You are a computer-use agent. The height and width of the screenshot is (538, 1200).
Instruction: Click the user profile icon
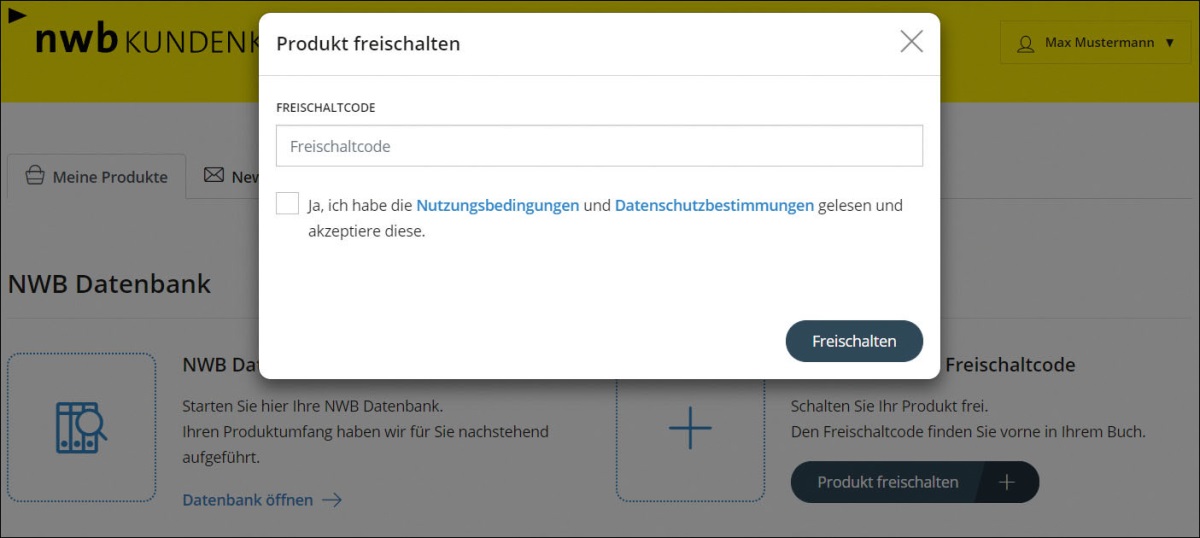point(1025,44)
